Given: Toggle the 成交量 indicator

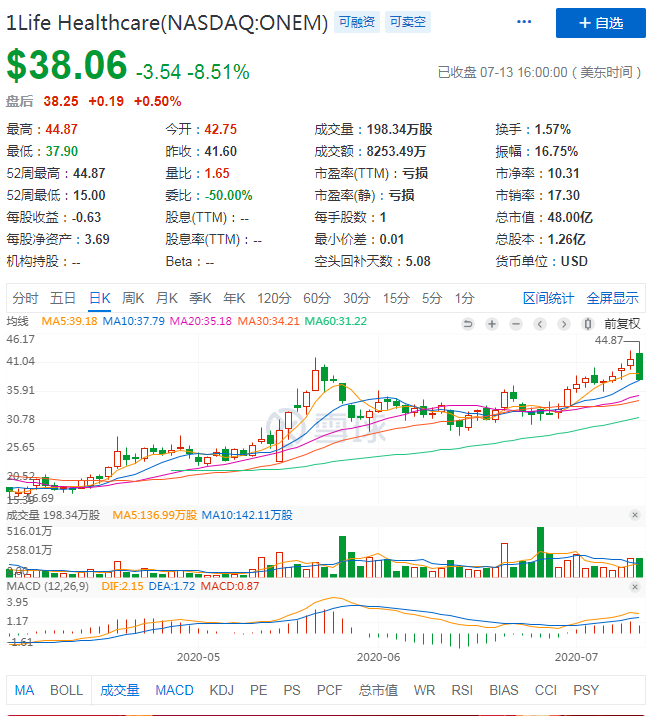Looking at the screenshot, I should [x=120, y=690].
